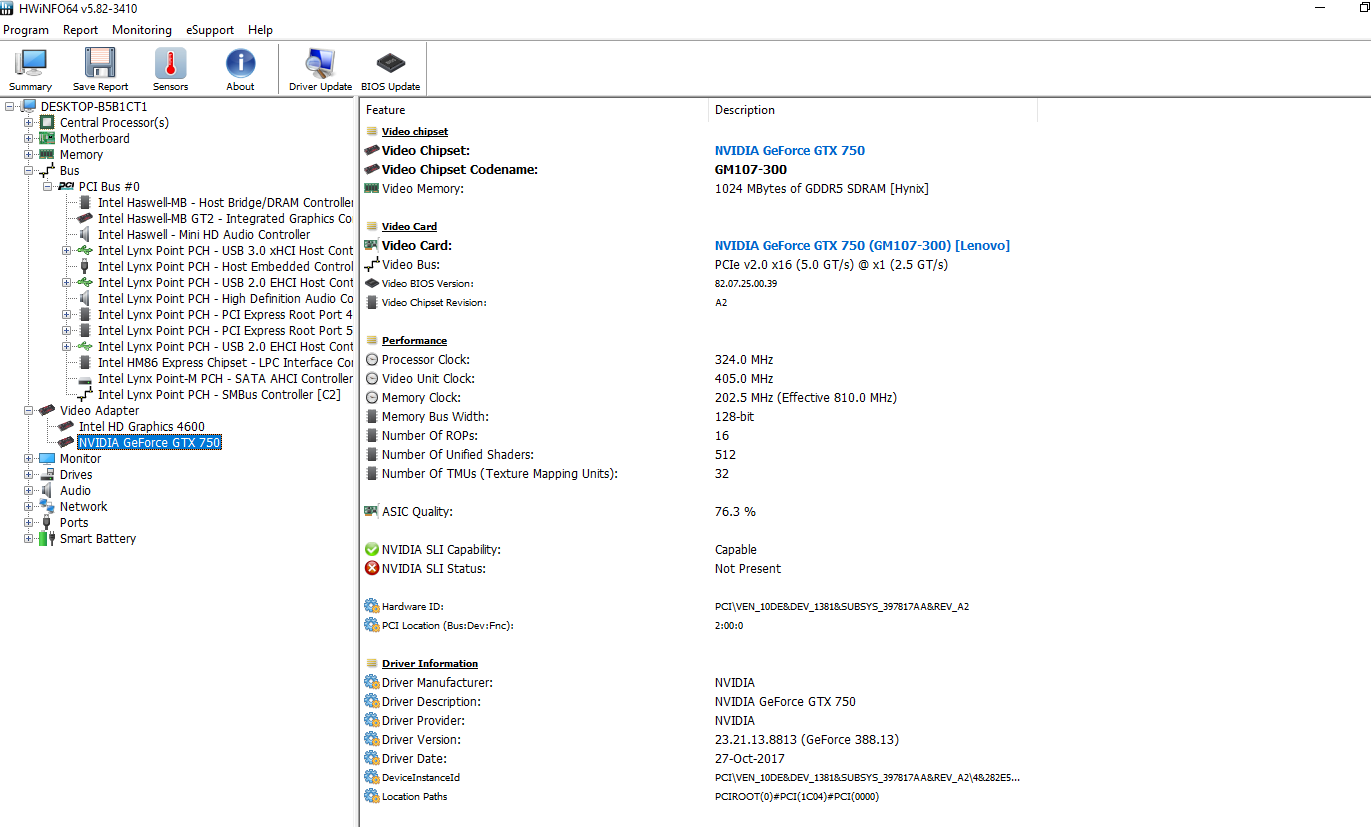Select Lynx Point-M PCH SATA AHCI Controller
Viewport: 1371px width, 827px height.
pos(225,378)
